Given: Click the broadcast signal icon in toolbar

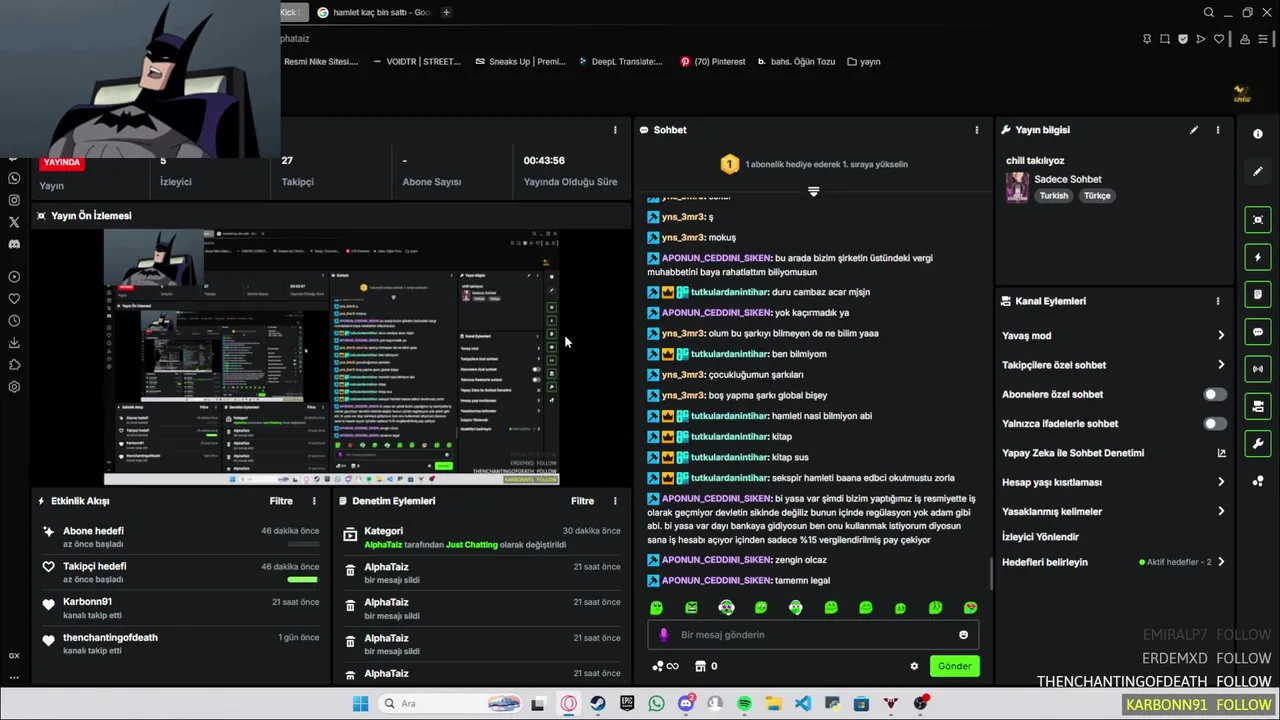Looking at the screenshot, I should (1258, 369).
